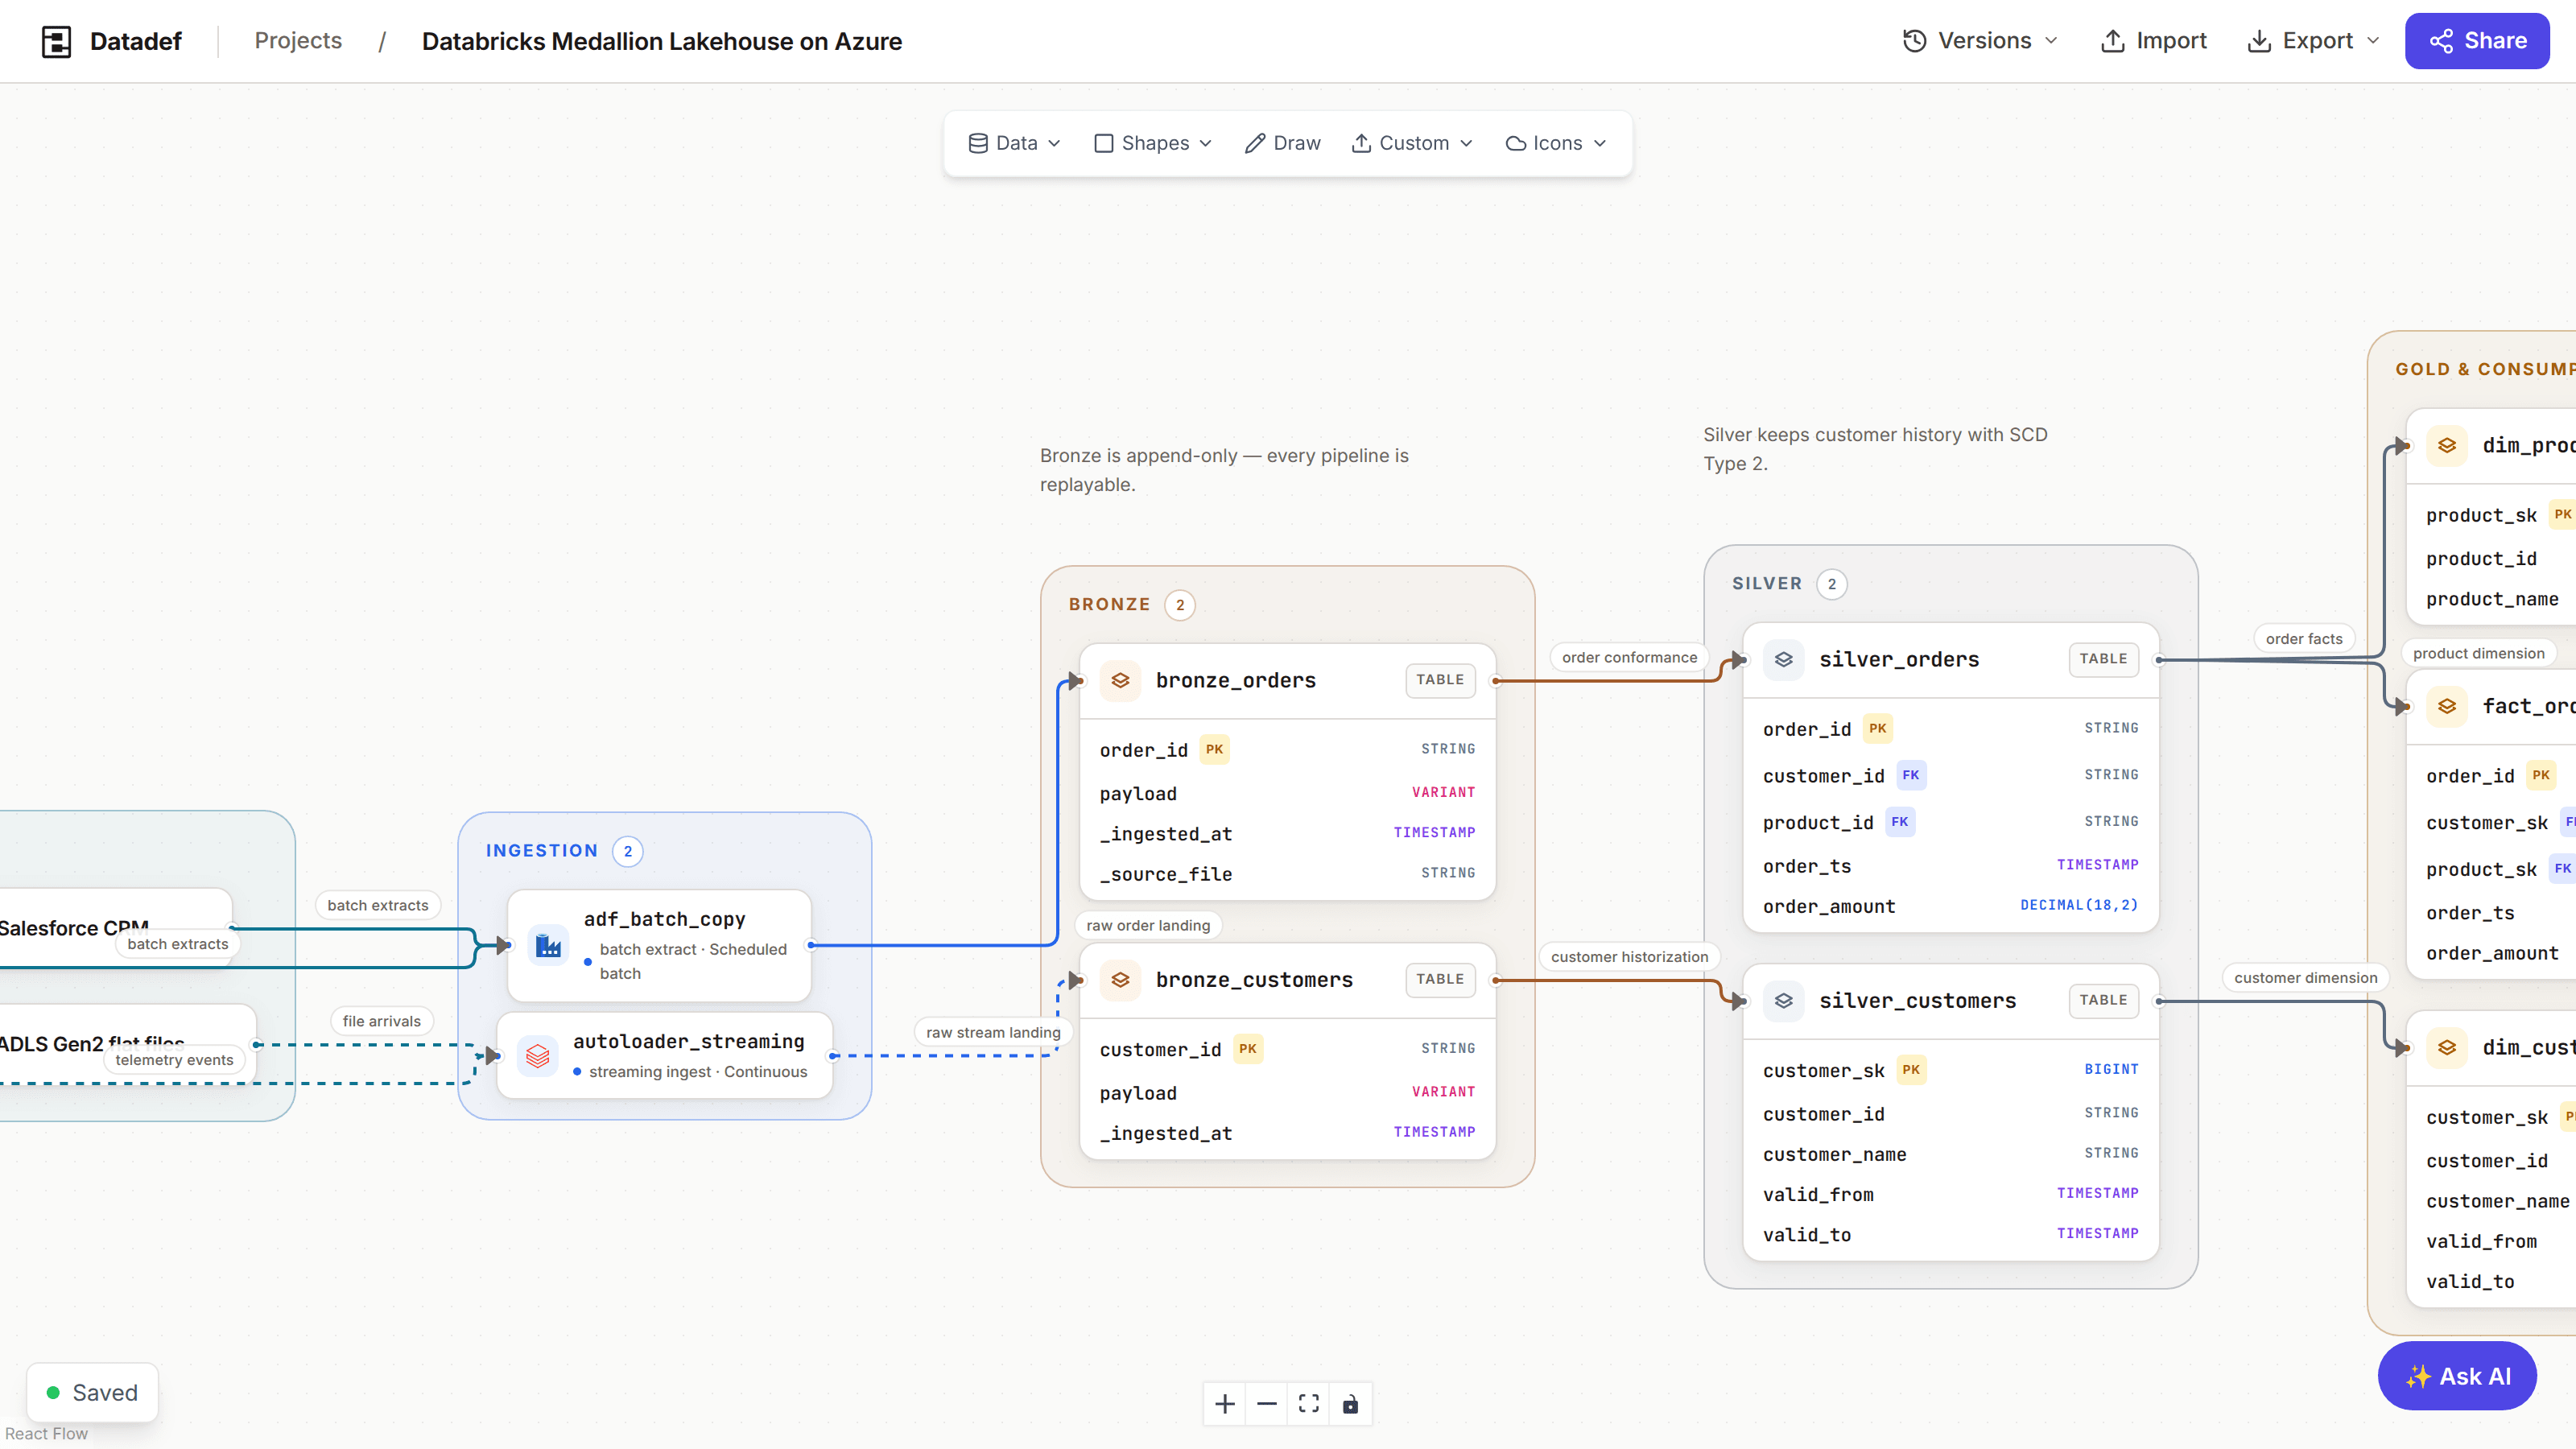Select the 'product dimension' edge label
This screenshot has height=1449, width=2576.
click(2478, 654)
